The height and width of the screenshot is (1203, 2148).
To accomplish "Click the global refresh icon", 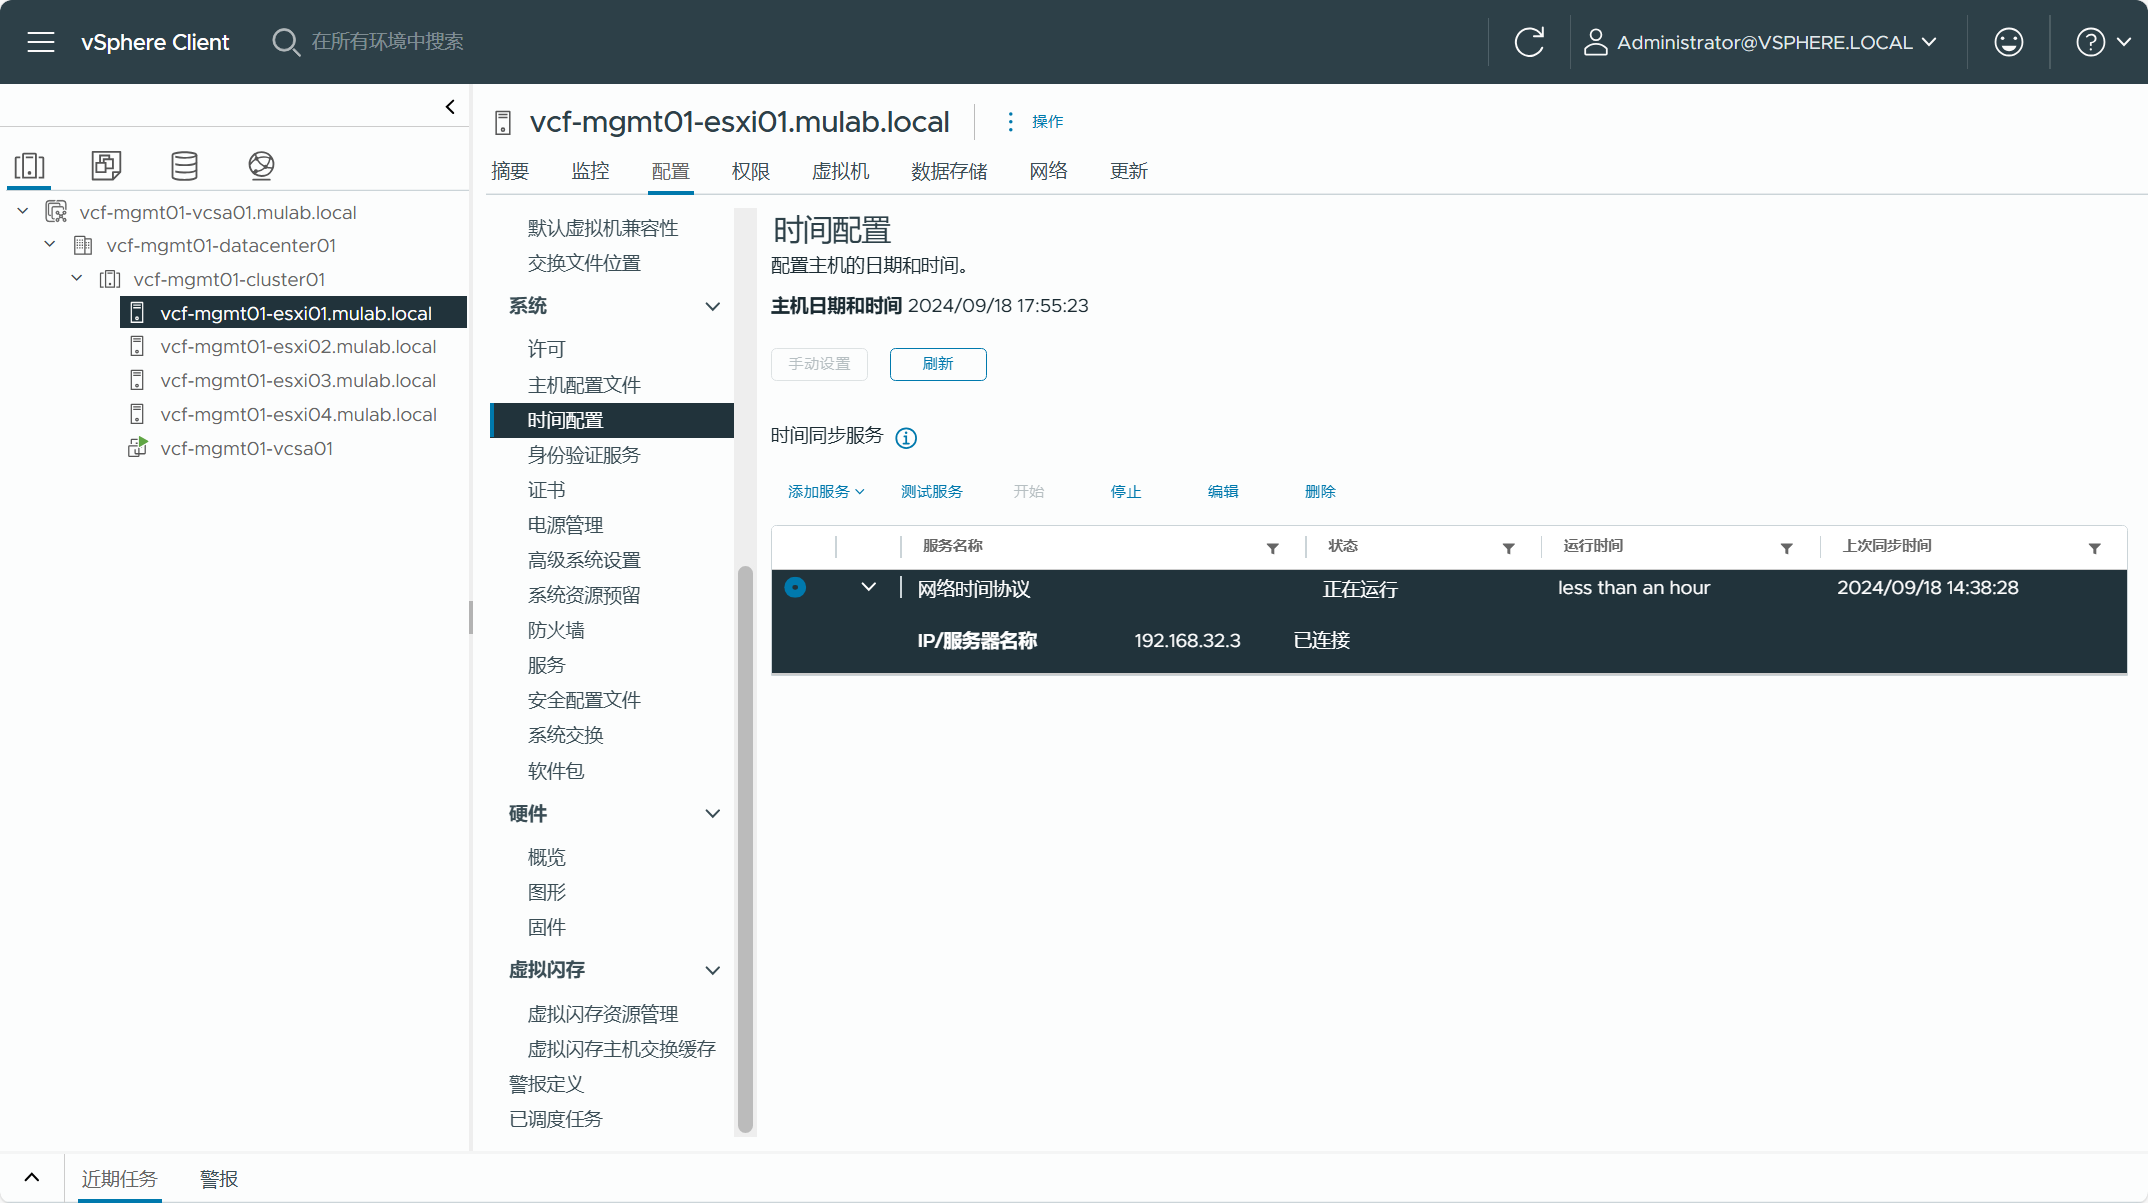I will (1529, 42).
